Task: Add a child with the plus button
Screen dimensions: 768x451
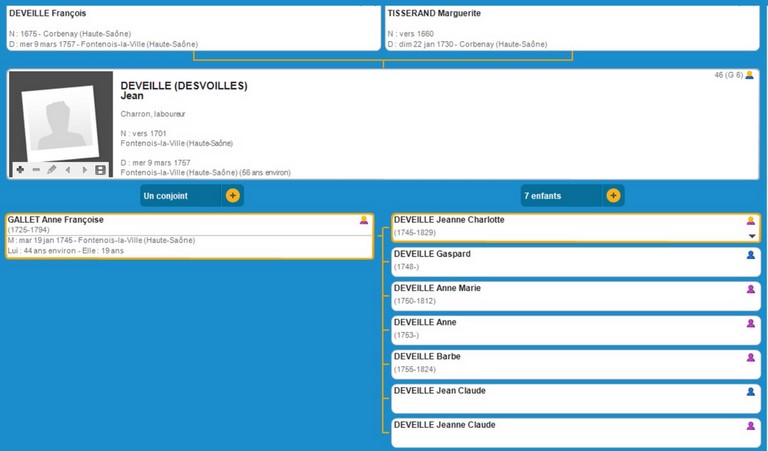Action: (x=613, y=196)
